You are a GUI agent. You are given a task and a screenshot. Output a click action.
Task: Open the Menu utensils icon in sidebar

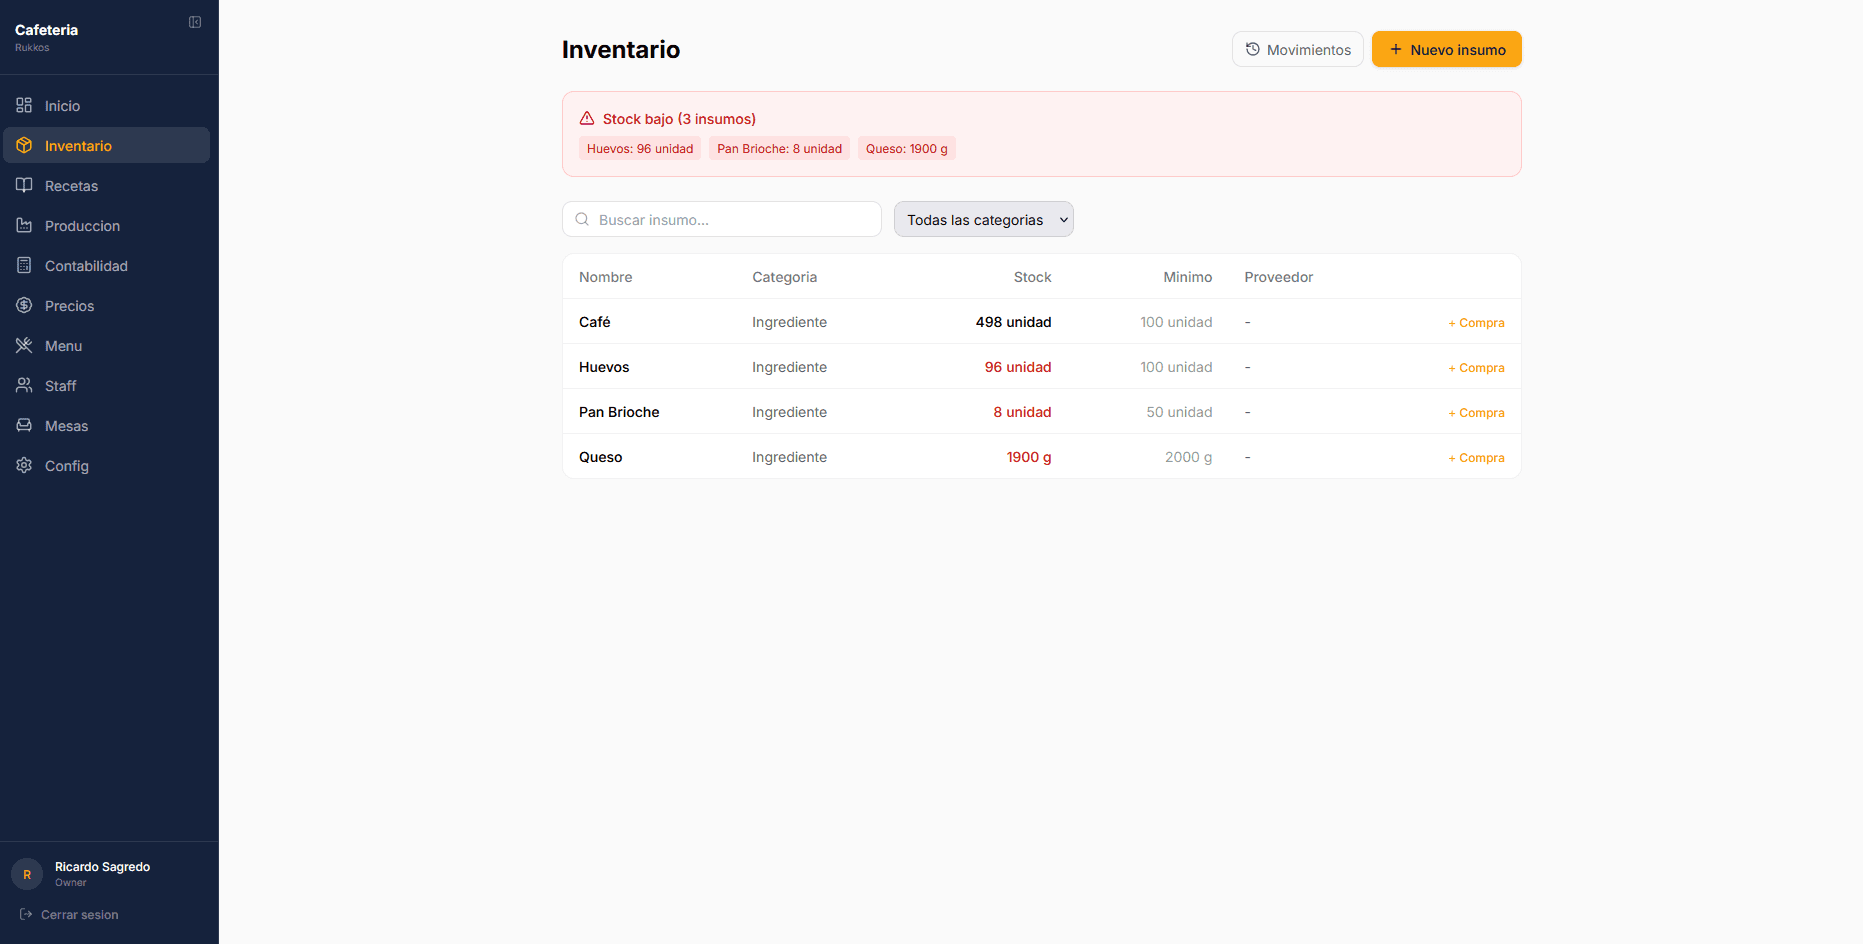24,345
